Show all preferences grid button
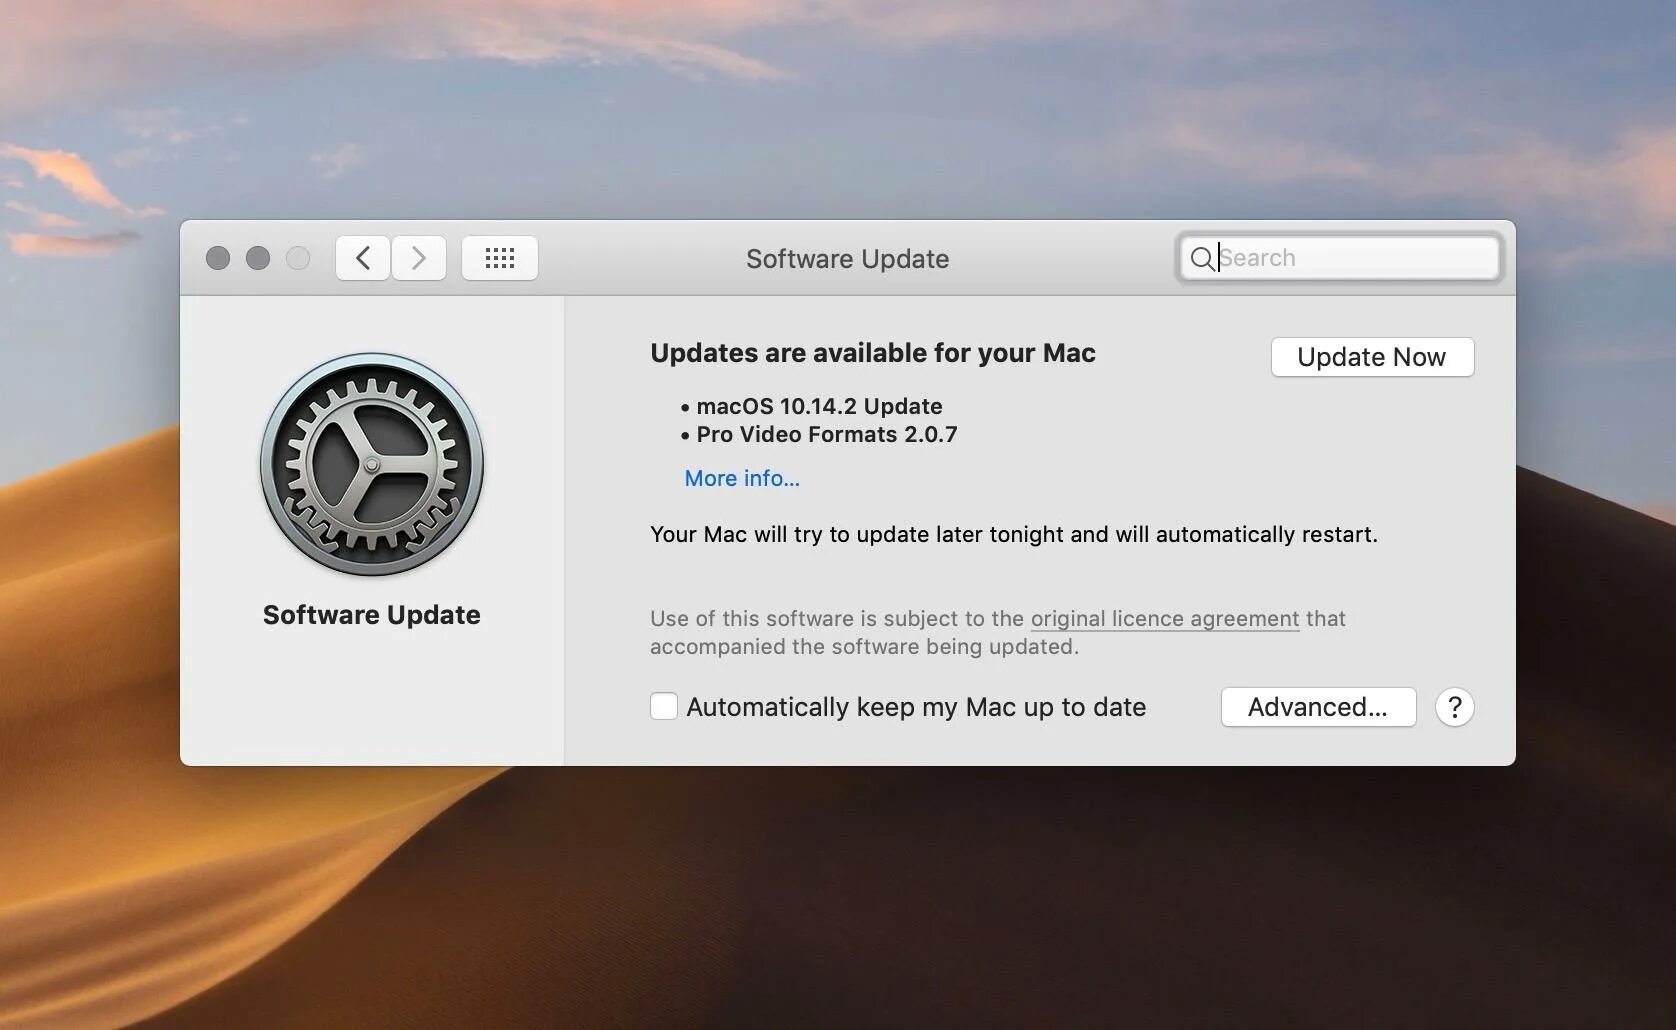Image resolution: width=1676 pixels, height=1030 pixels. (x=500, y=259)
